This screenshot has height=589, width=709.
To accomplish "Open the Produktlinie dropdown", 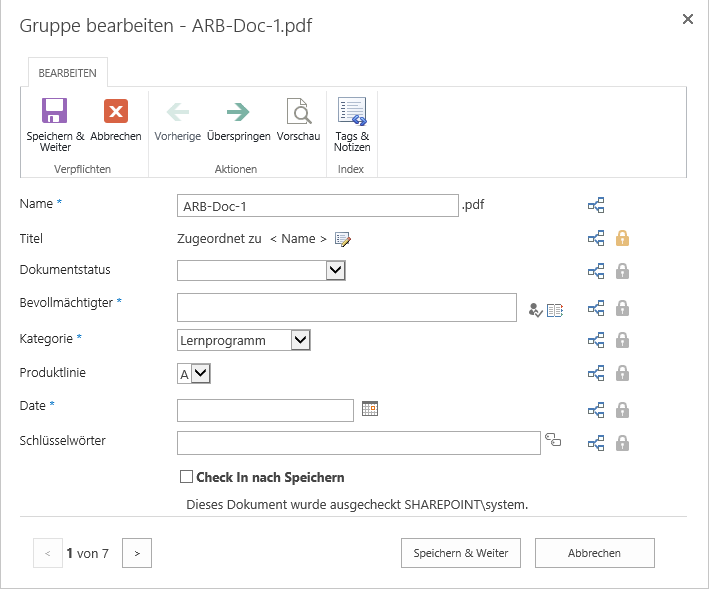I will pos(200,374).
